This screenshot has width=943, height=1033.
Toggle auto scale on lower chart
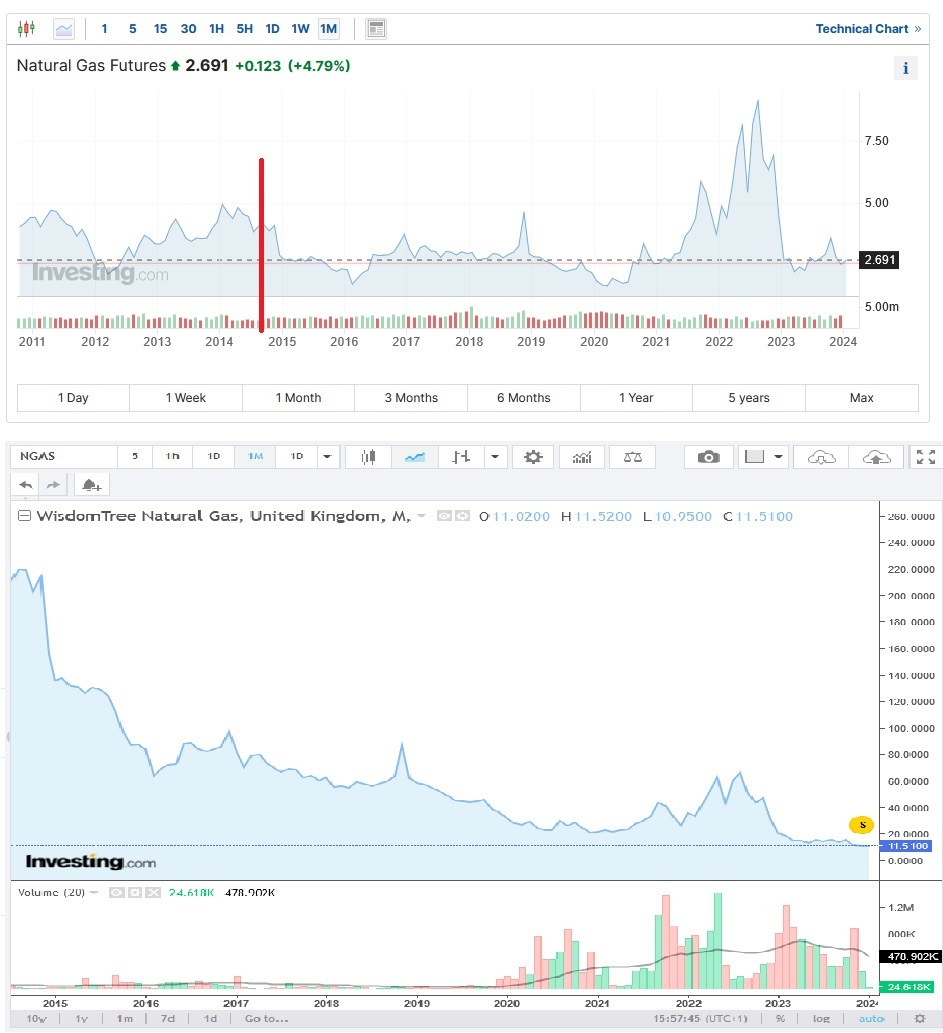[871, 1018]
